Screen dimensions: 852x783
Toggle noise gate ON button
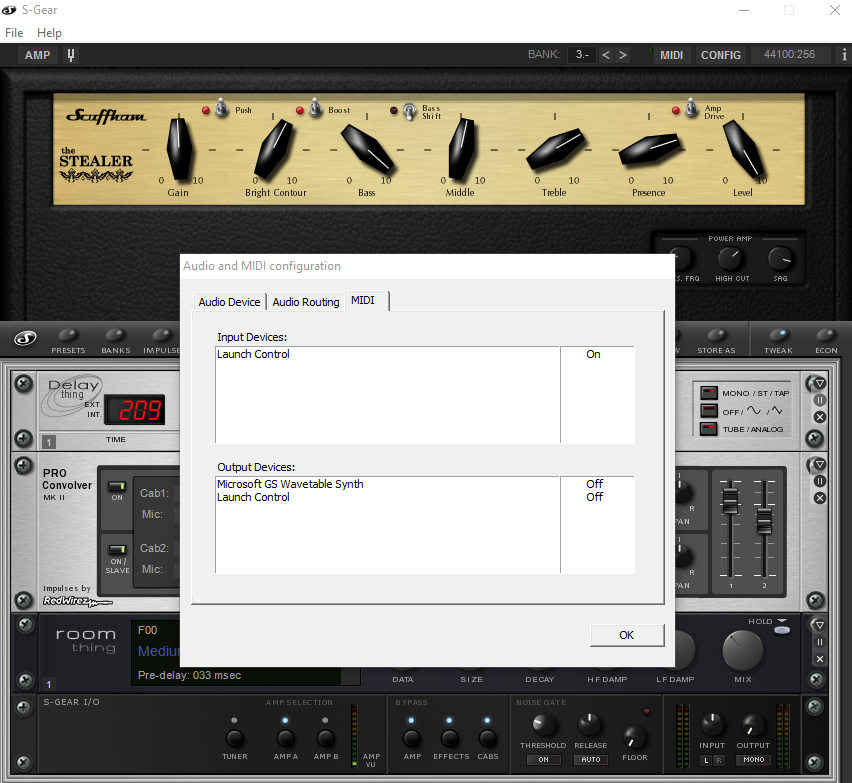(543, 760)
